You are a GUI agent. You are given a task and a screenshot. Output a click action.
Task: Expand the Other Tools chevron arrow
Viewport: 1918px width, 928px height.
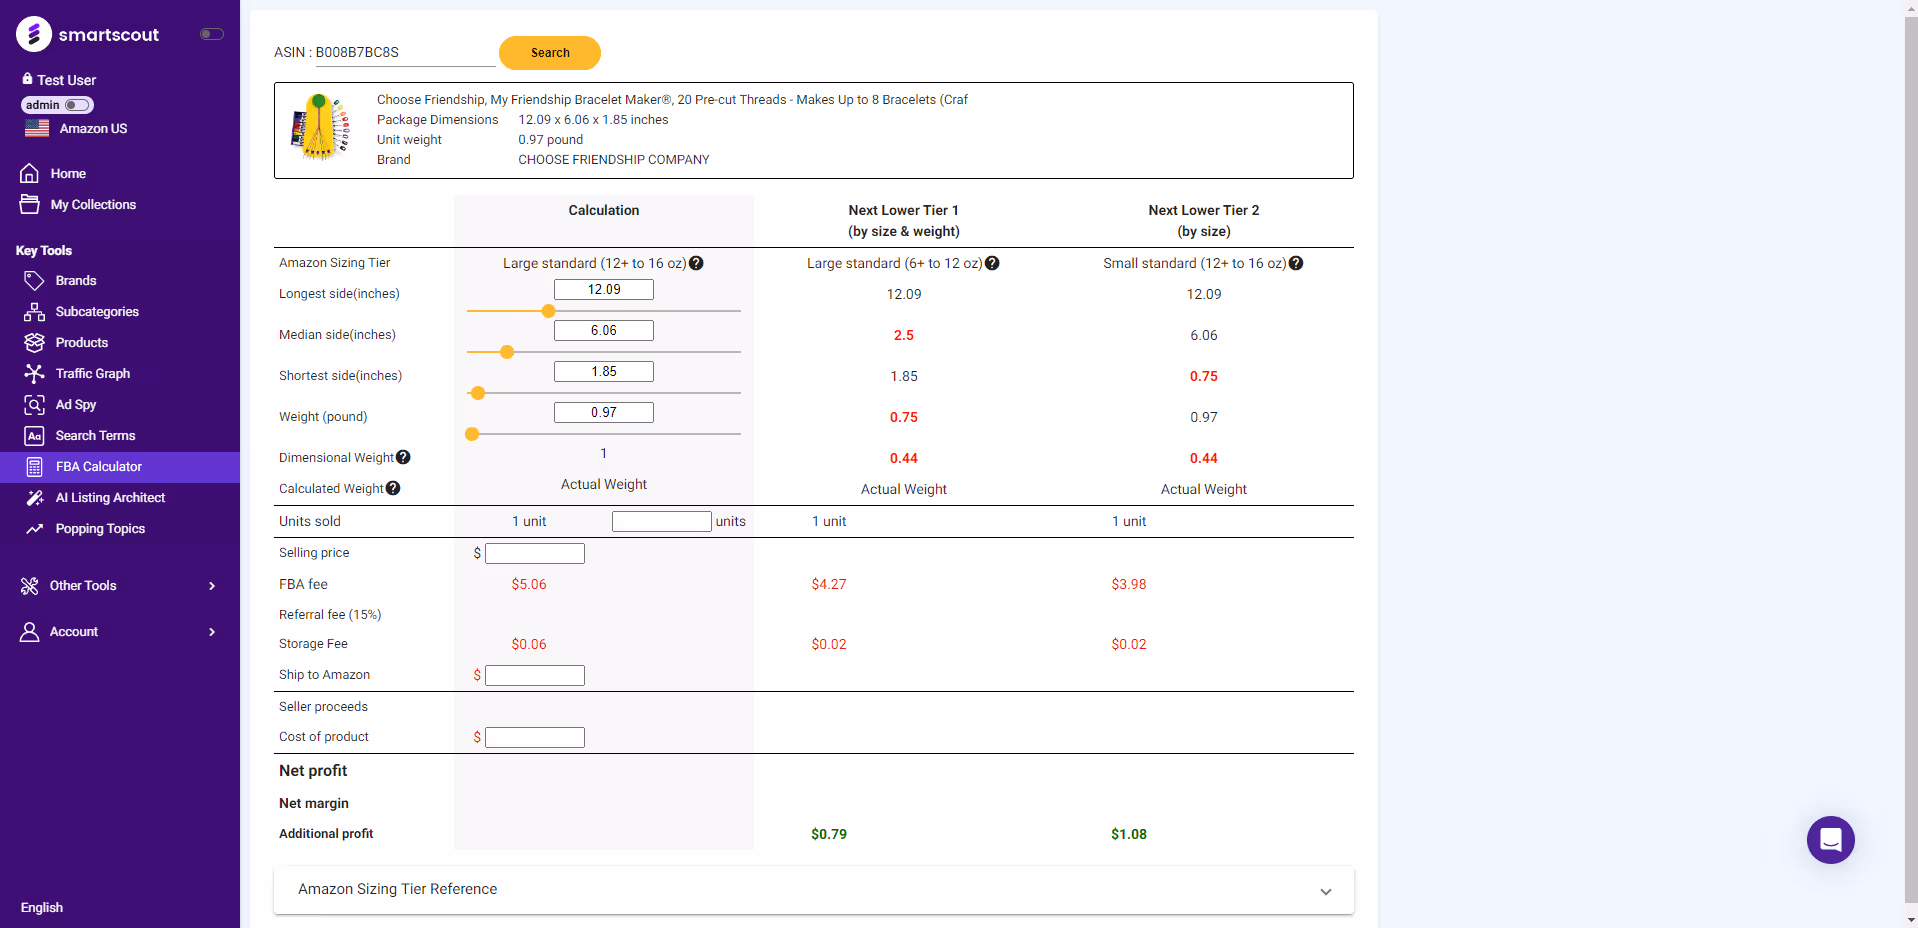pos(212,585)
